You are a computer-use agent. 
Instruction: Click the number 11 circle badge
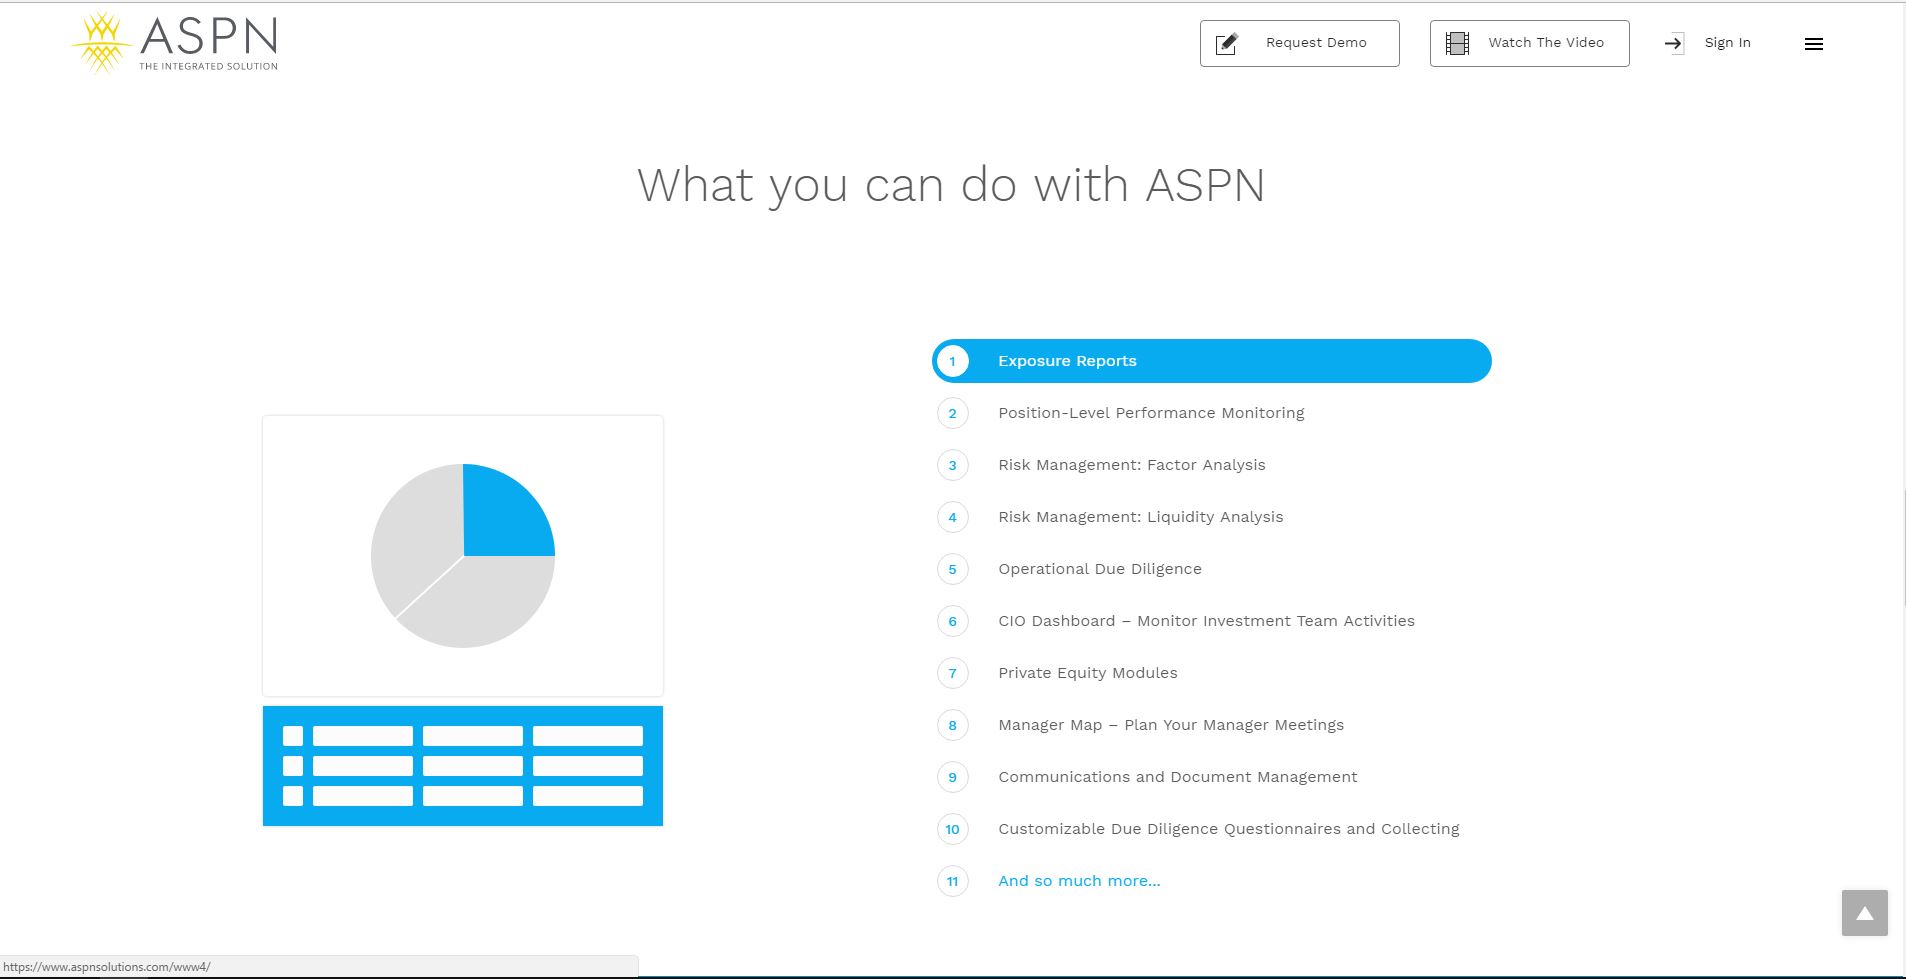(952, 881)
